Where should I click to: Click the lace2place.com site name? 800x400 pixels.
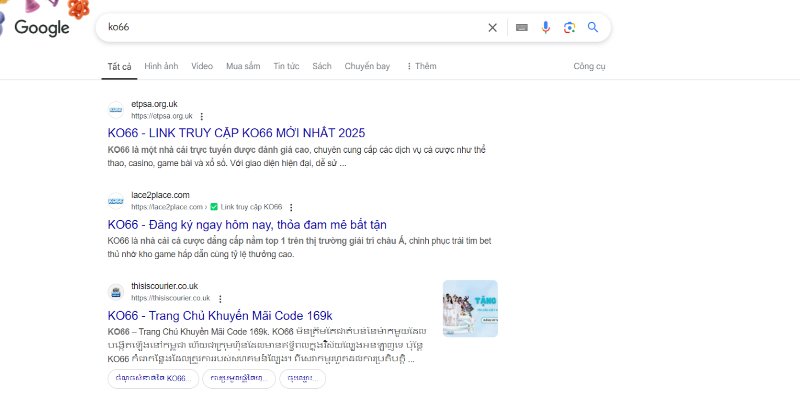click(x=160, y=195)
